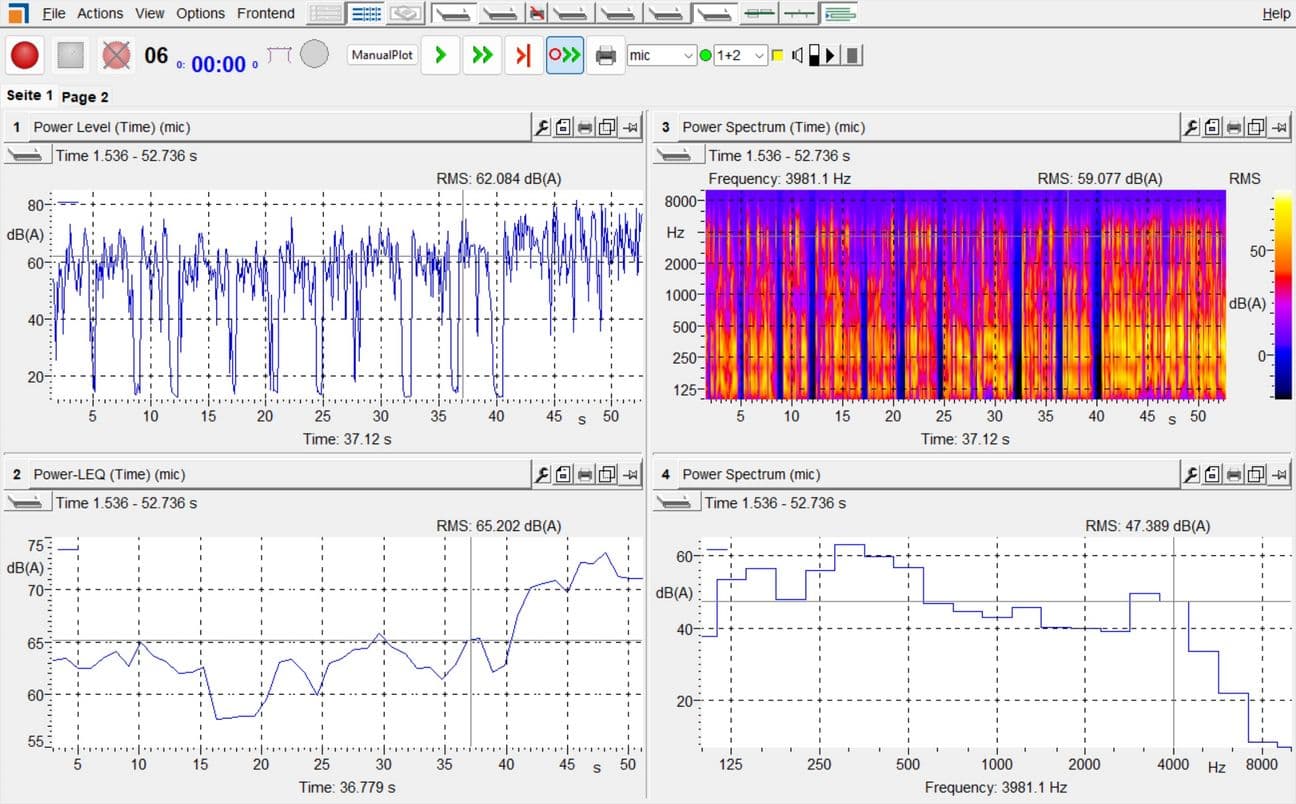The height and width of the screenshot is (804, 1296).
Task: Click the small black play triangle
Action: click(x=831, y=56)
